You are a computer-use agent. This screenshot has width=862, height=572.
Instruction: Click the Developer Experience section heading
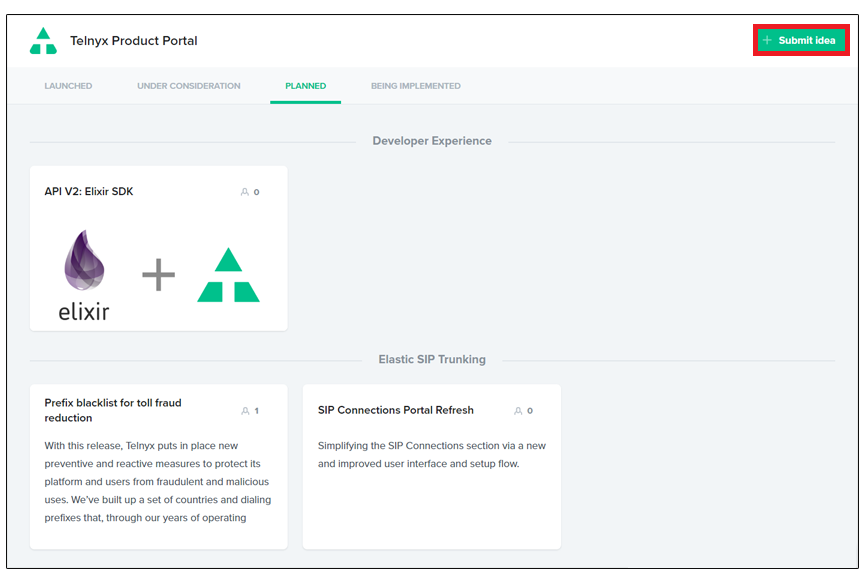click(432, 141)
